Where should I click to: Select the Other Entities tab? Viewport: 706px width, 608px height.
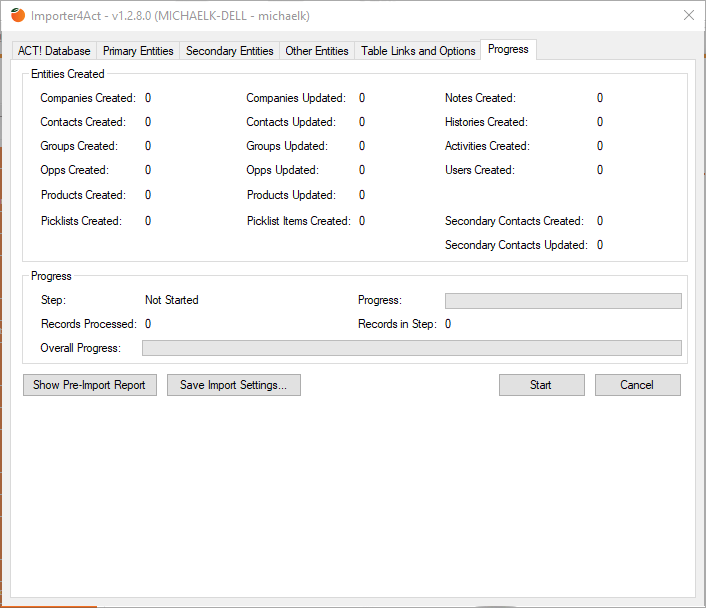(x=317, y=51)
